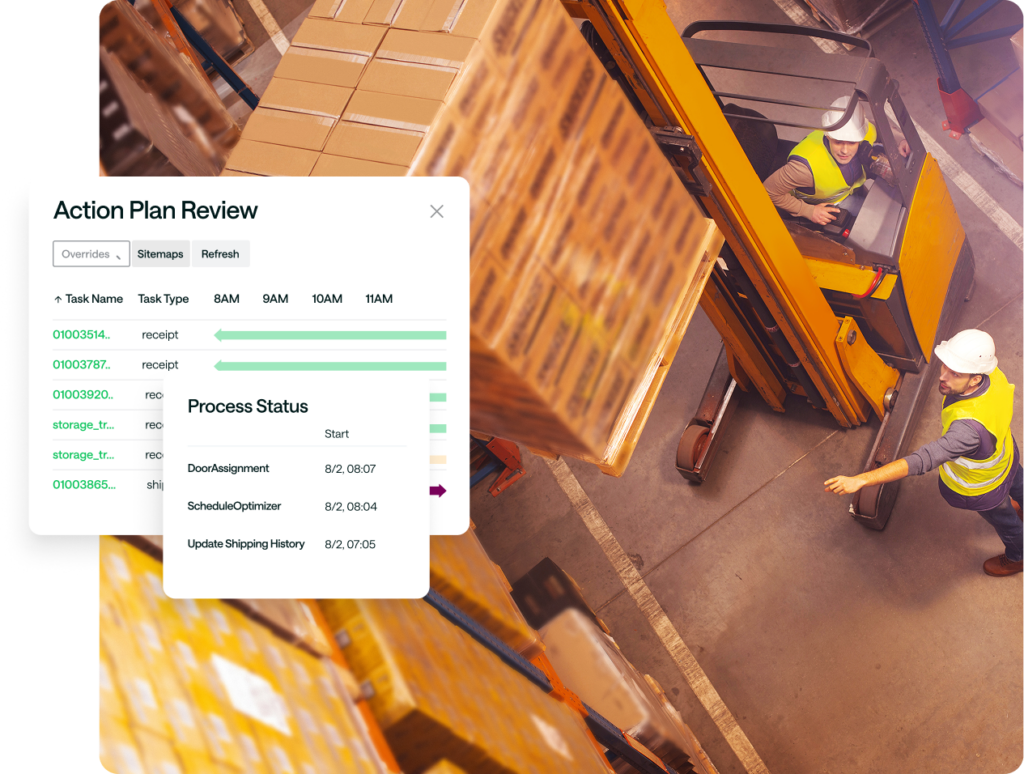Select the 8AM timeline marker
1024x774 pixels.
226,299
